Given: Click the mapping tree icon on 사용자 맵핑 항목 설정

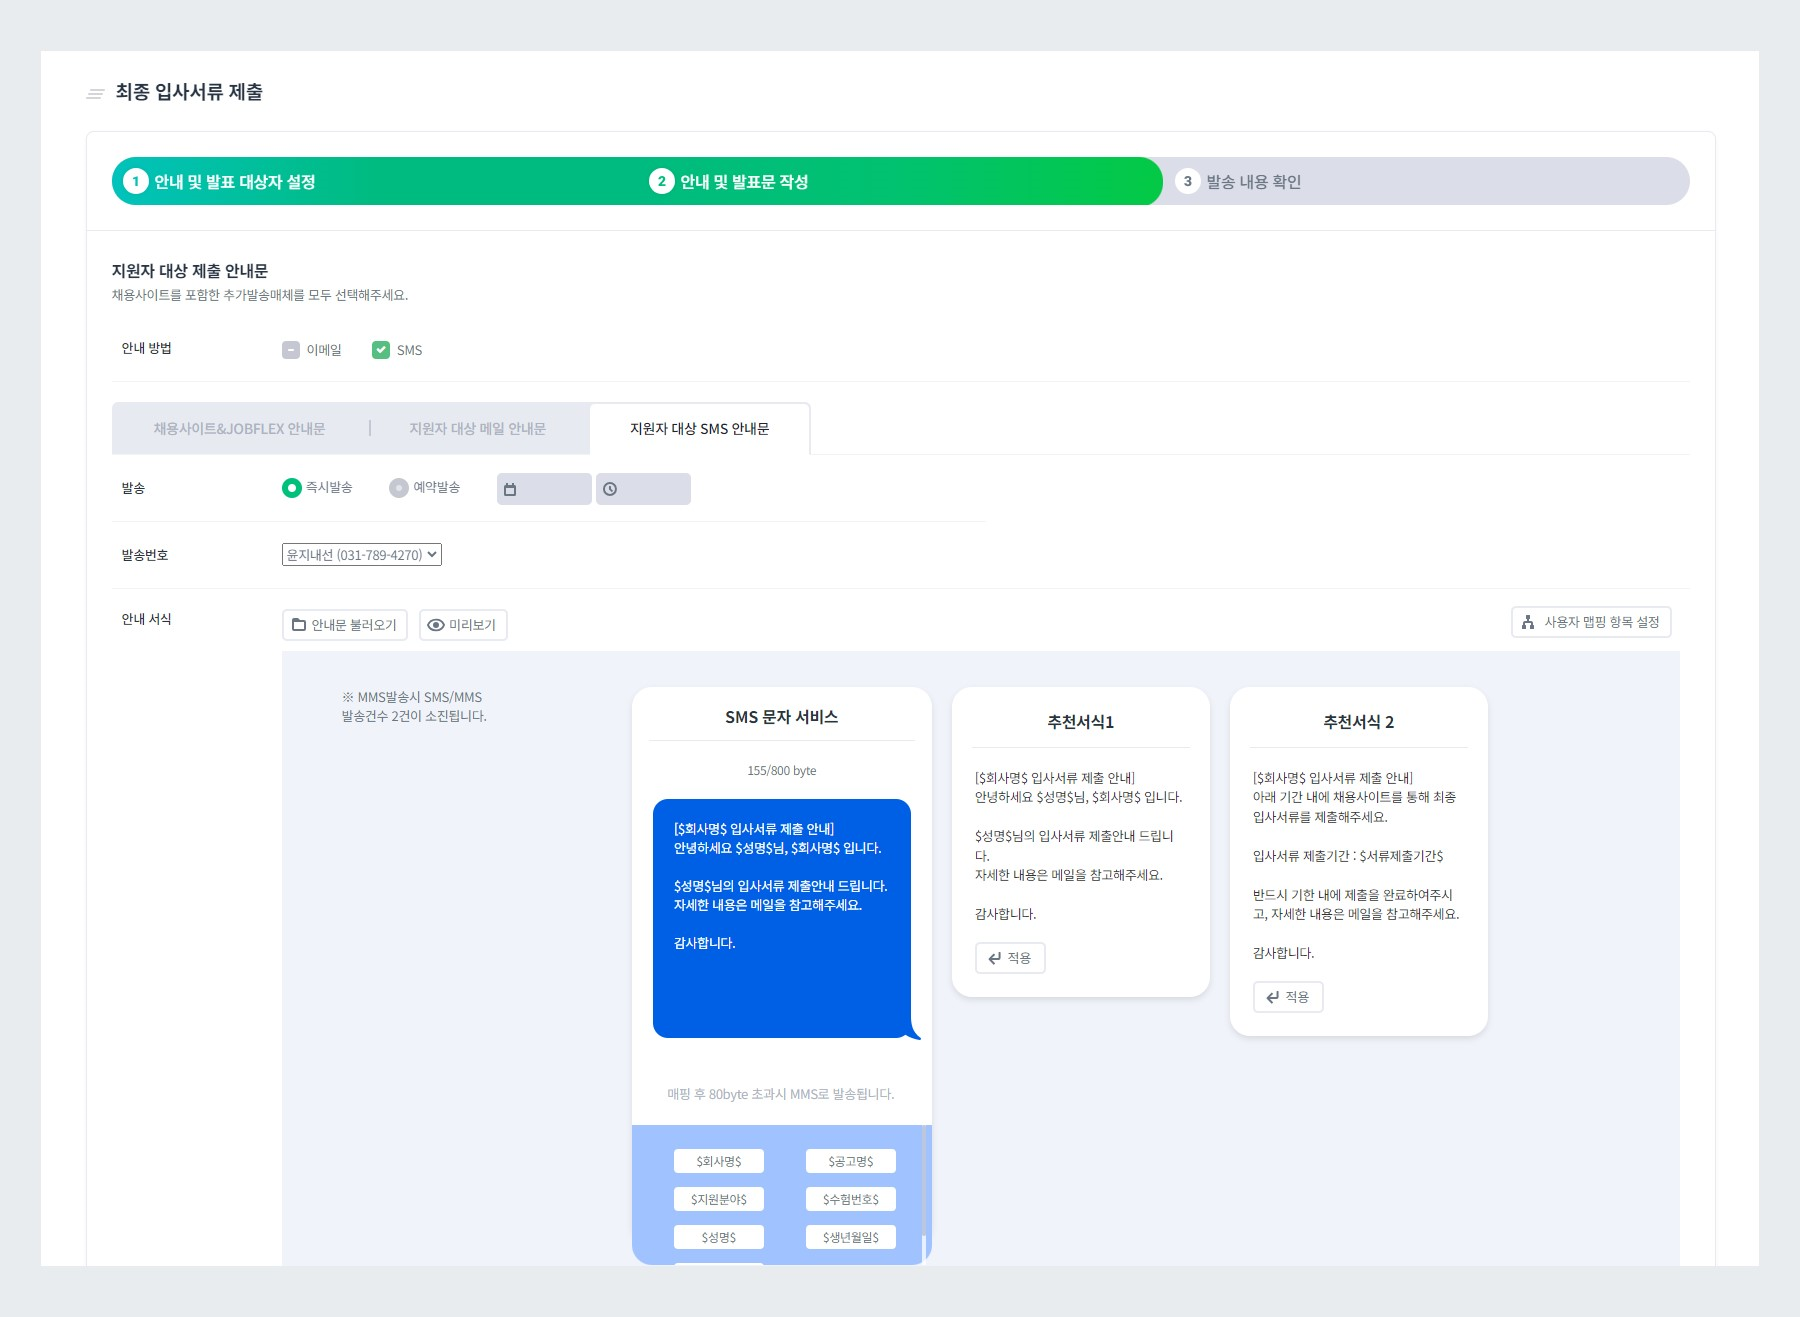Looking at the screenshot, I should 1528,622.
